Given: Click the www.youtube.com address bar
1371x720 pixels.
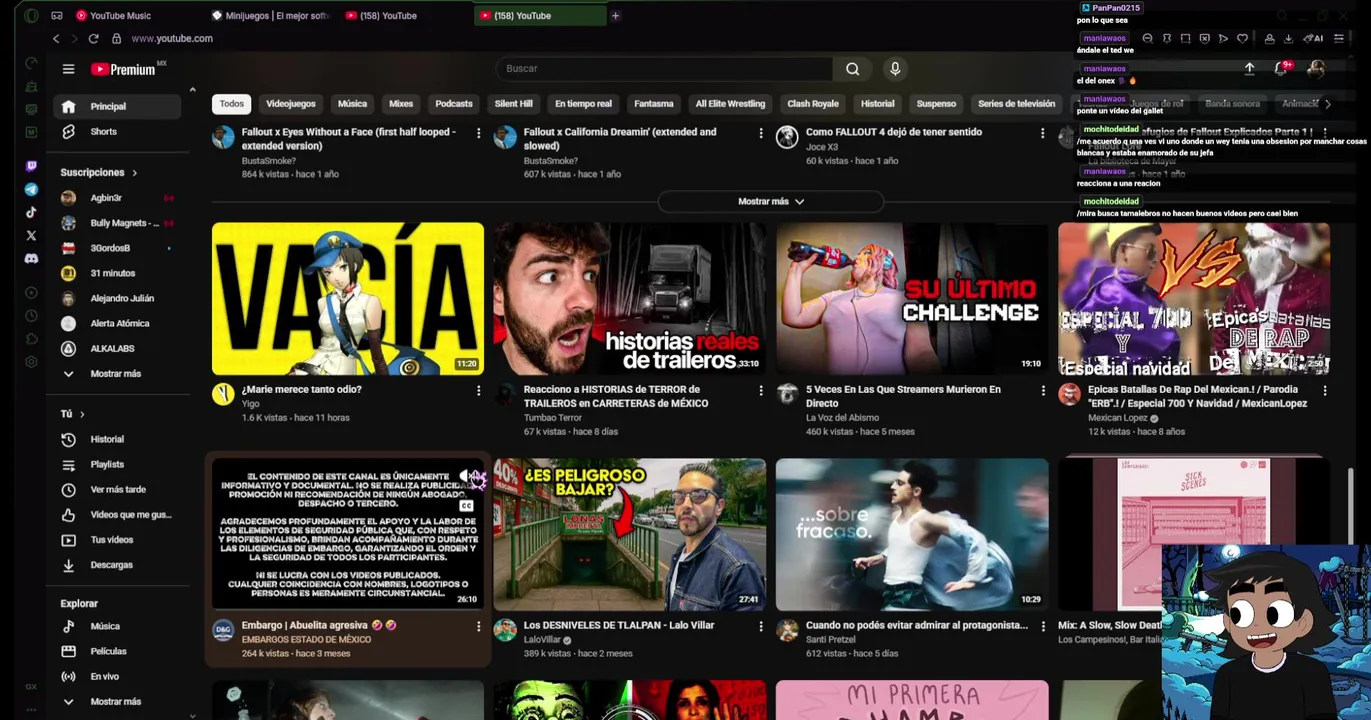Looking at the screenshot, I should (x=172, y=38).
